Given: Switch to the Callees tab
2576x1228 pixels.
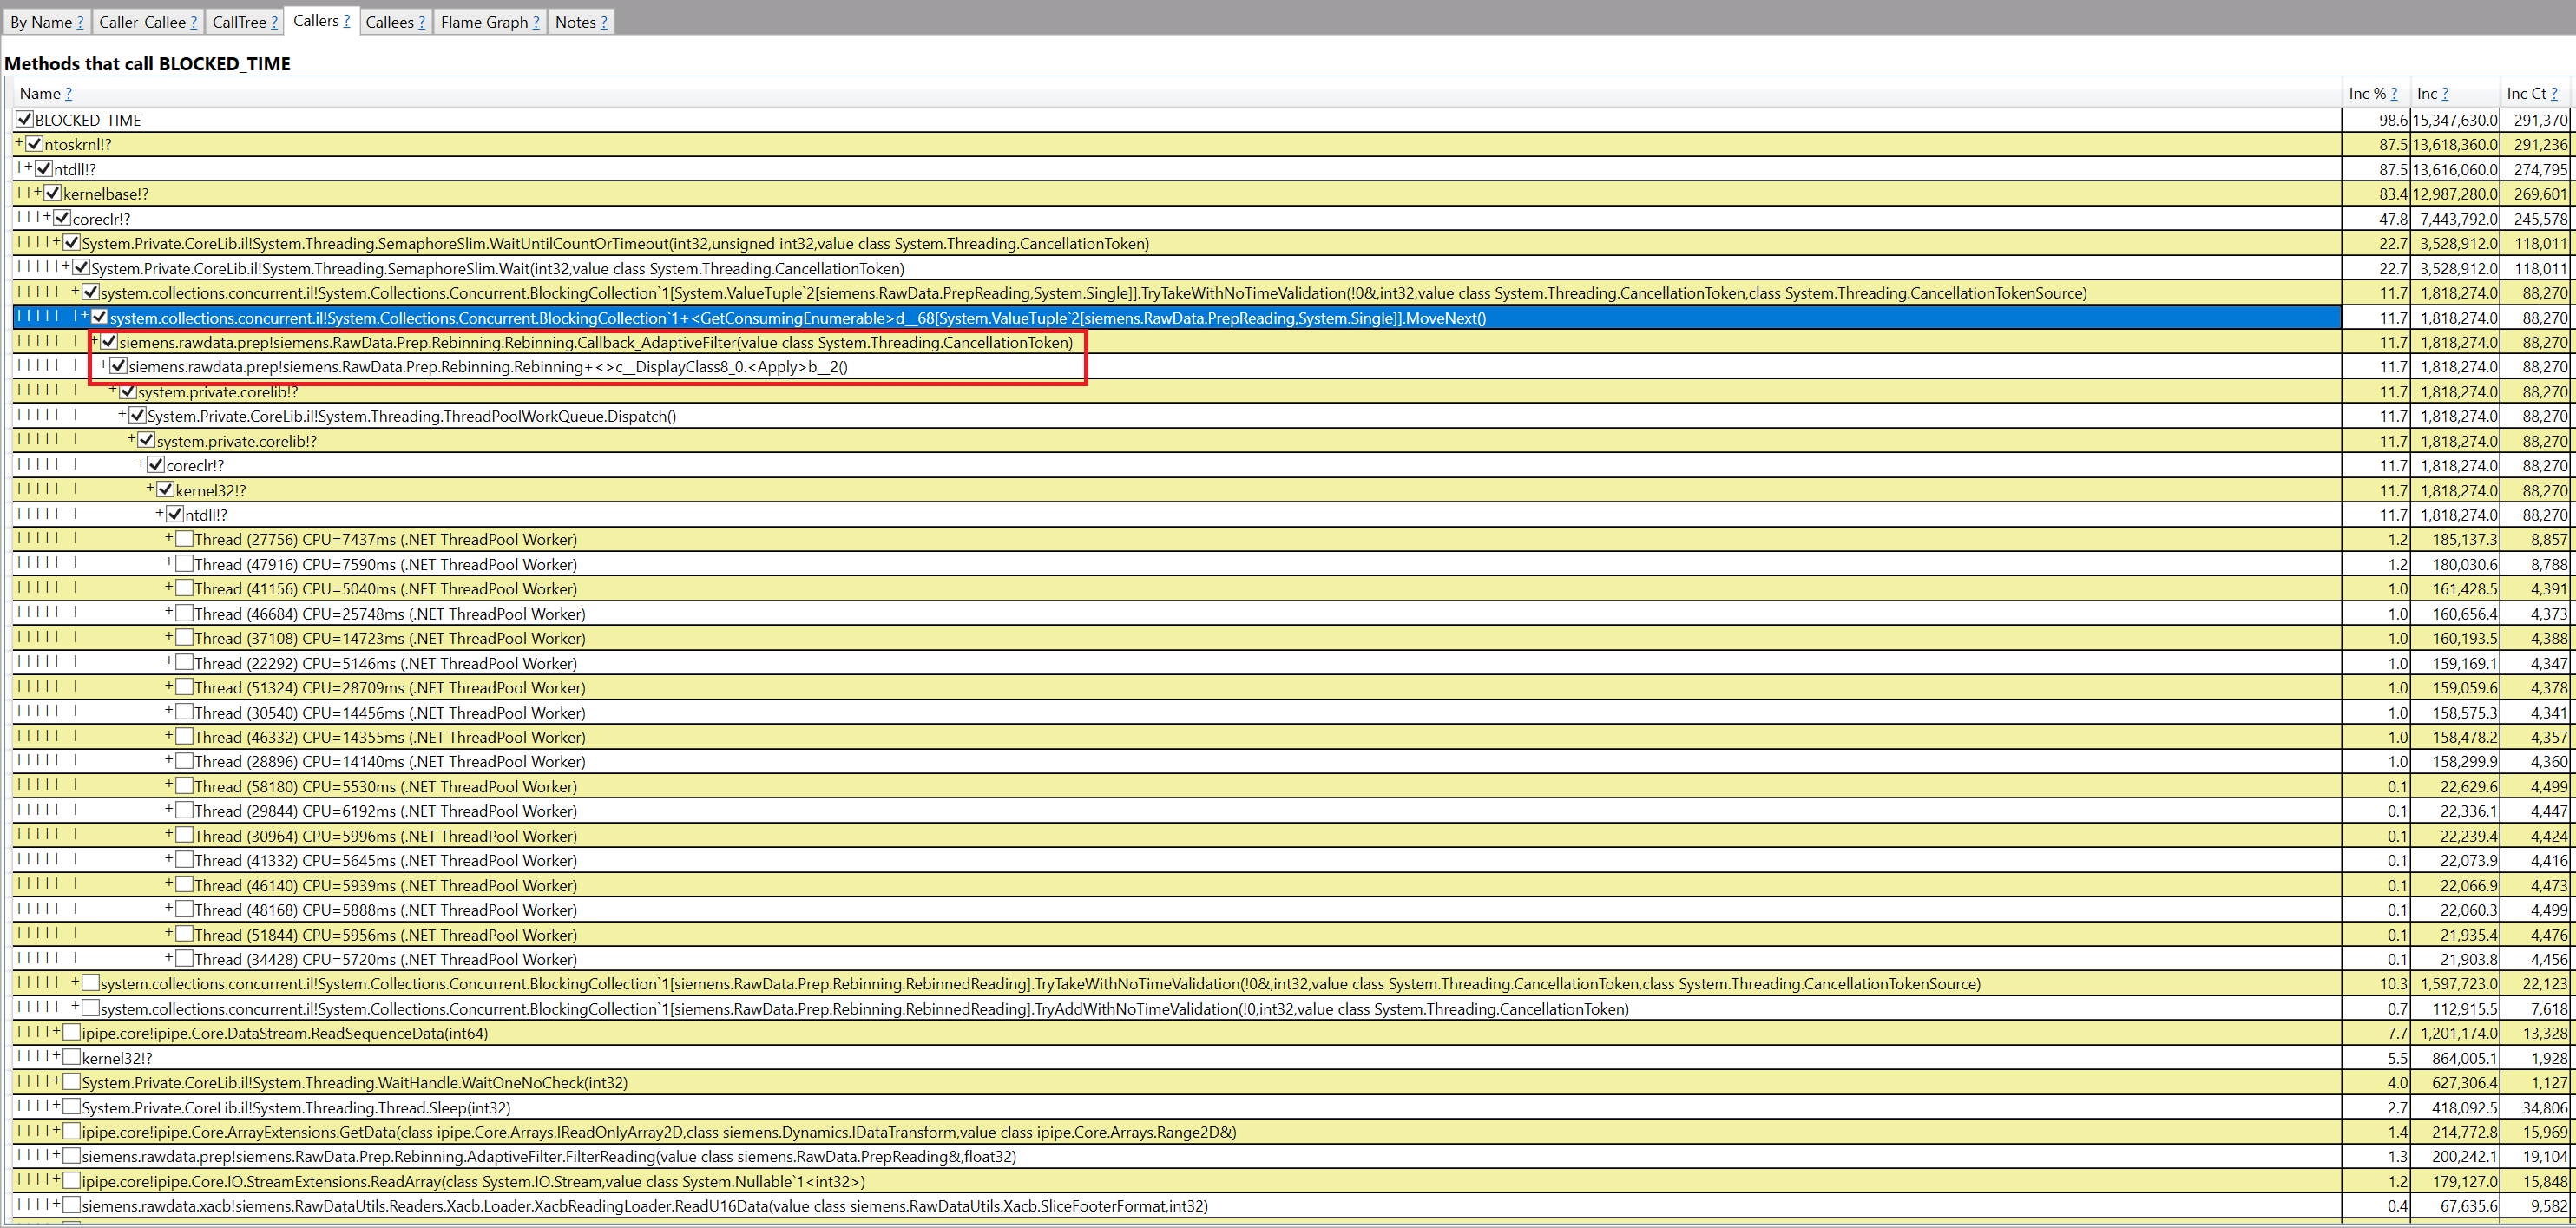Looking at the screenshot, I should [390, 21].
